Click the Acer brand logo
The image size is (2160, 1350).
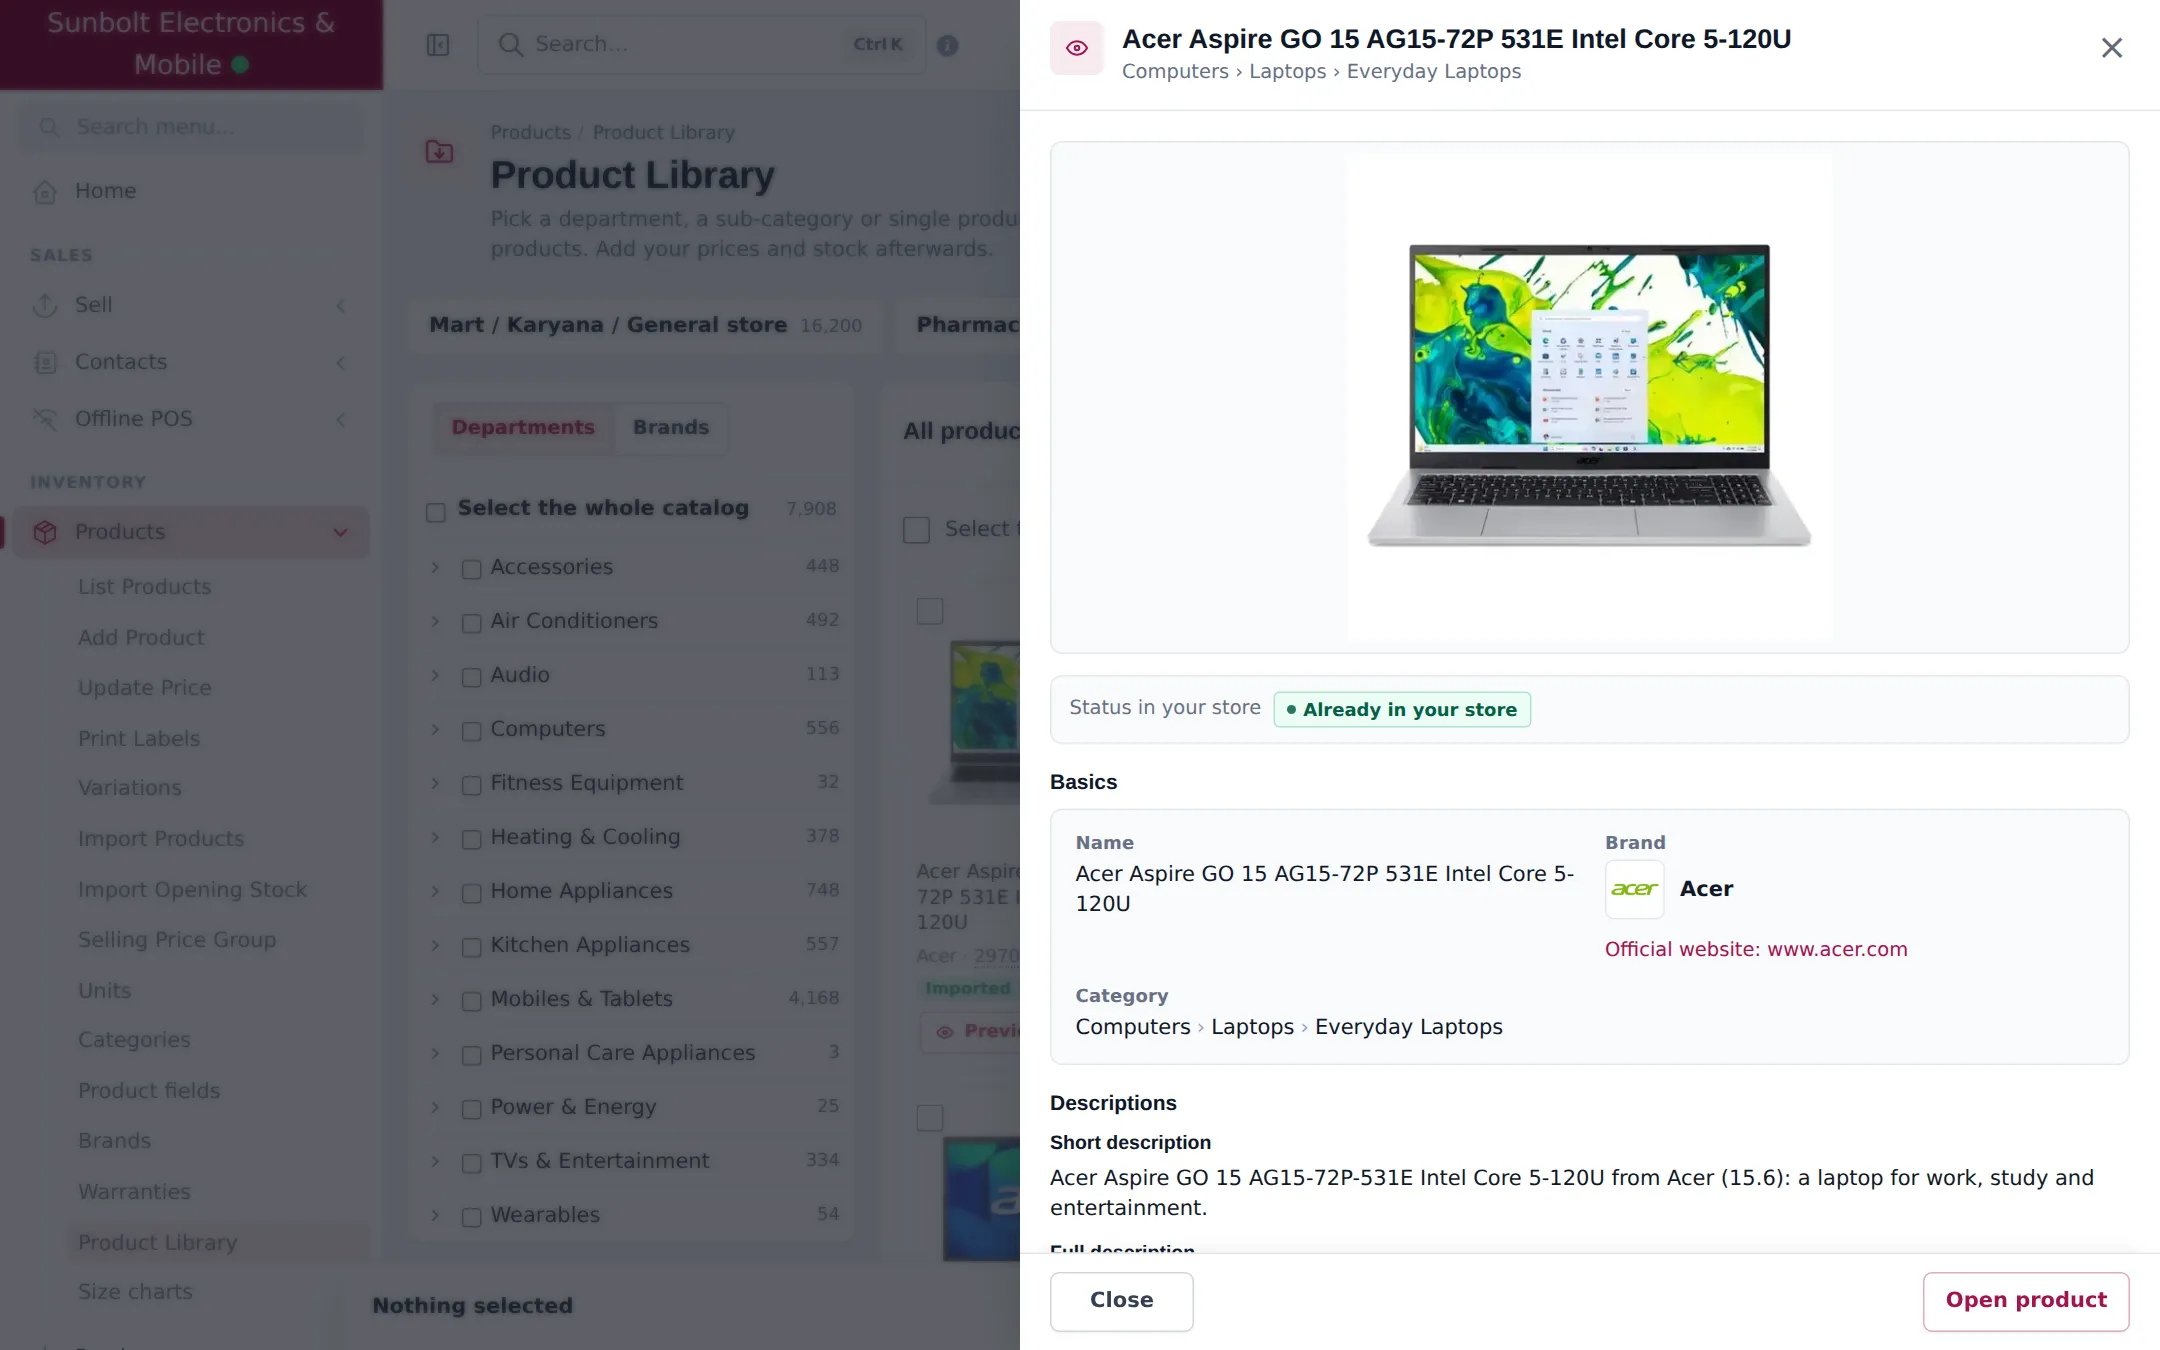point(1634,889)
